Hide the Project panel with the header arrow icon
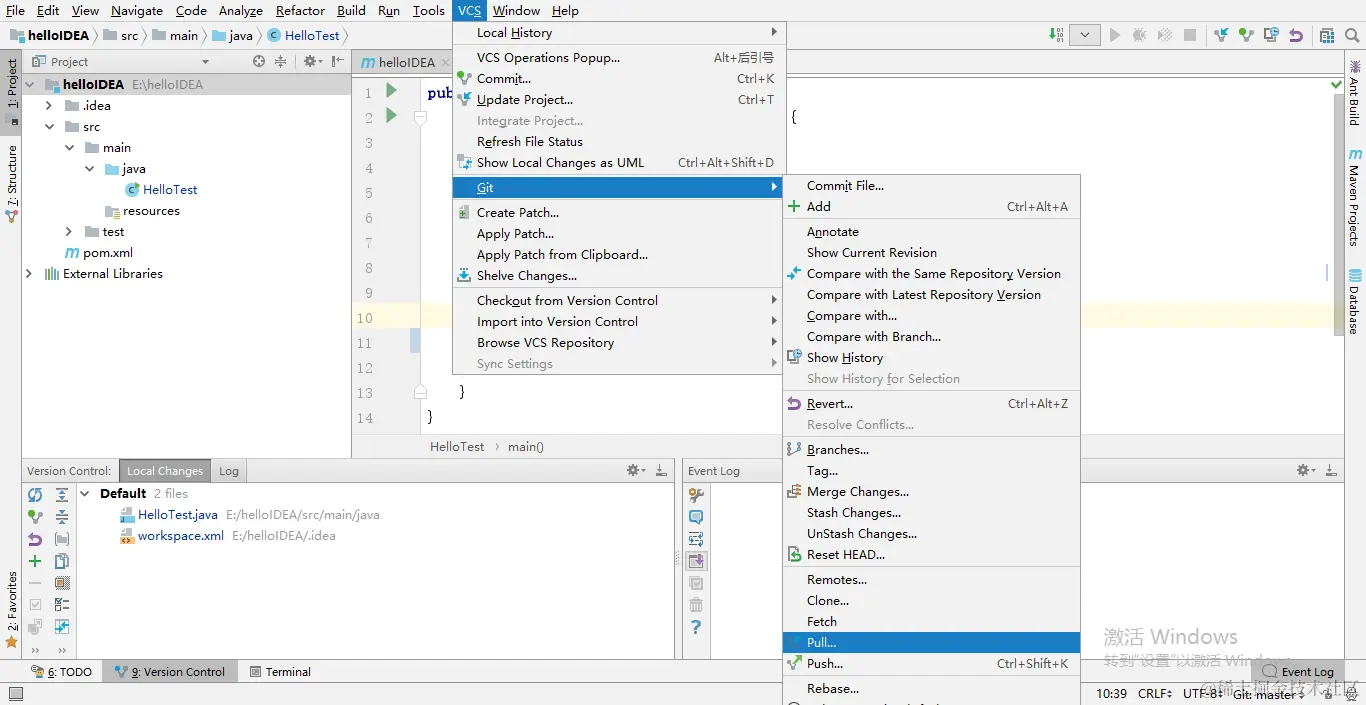Viewport: 1366px width, 705px height. coord(337,61)
